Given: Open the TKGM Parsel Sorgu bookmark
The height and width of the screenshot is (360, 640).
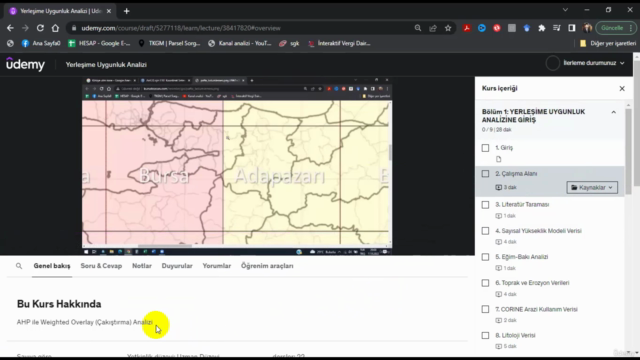Looking at the screenshot, I should pyautogui.click(x=169, y=43).
